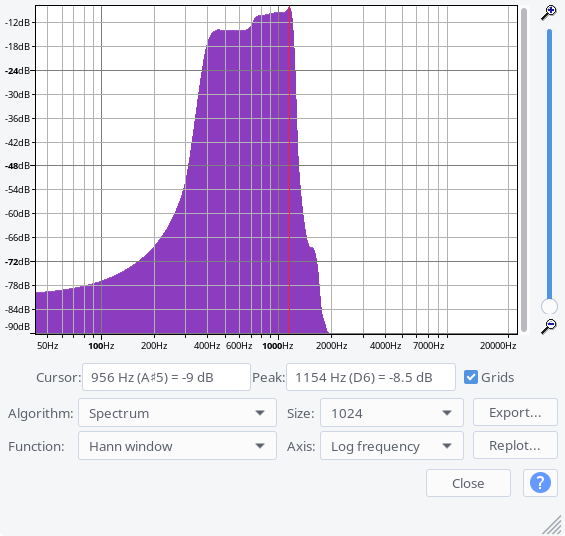This screenshot has width=565, height=536.
Task: Click the Replot... button
Action: tap(515, 445)
